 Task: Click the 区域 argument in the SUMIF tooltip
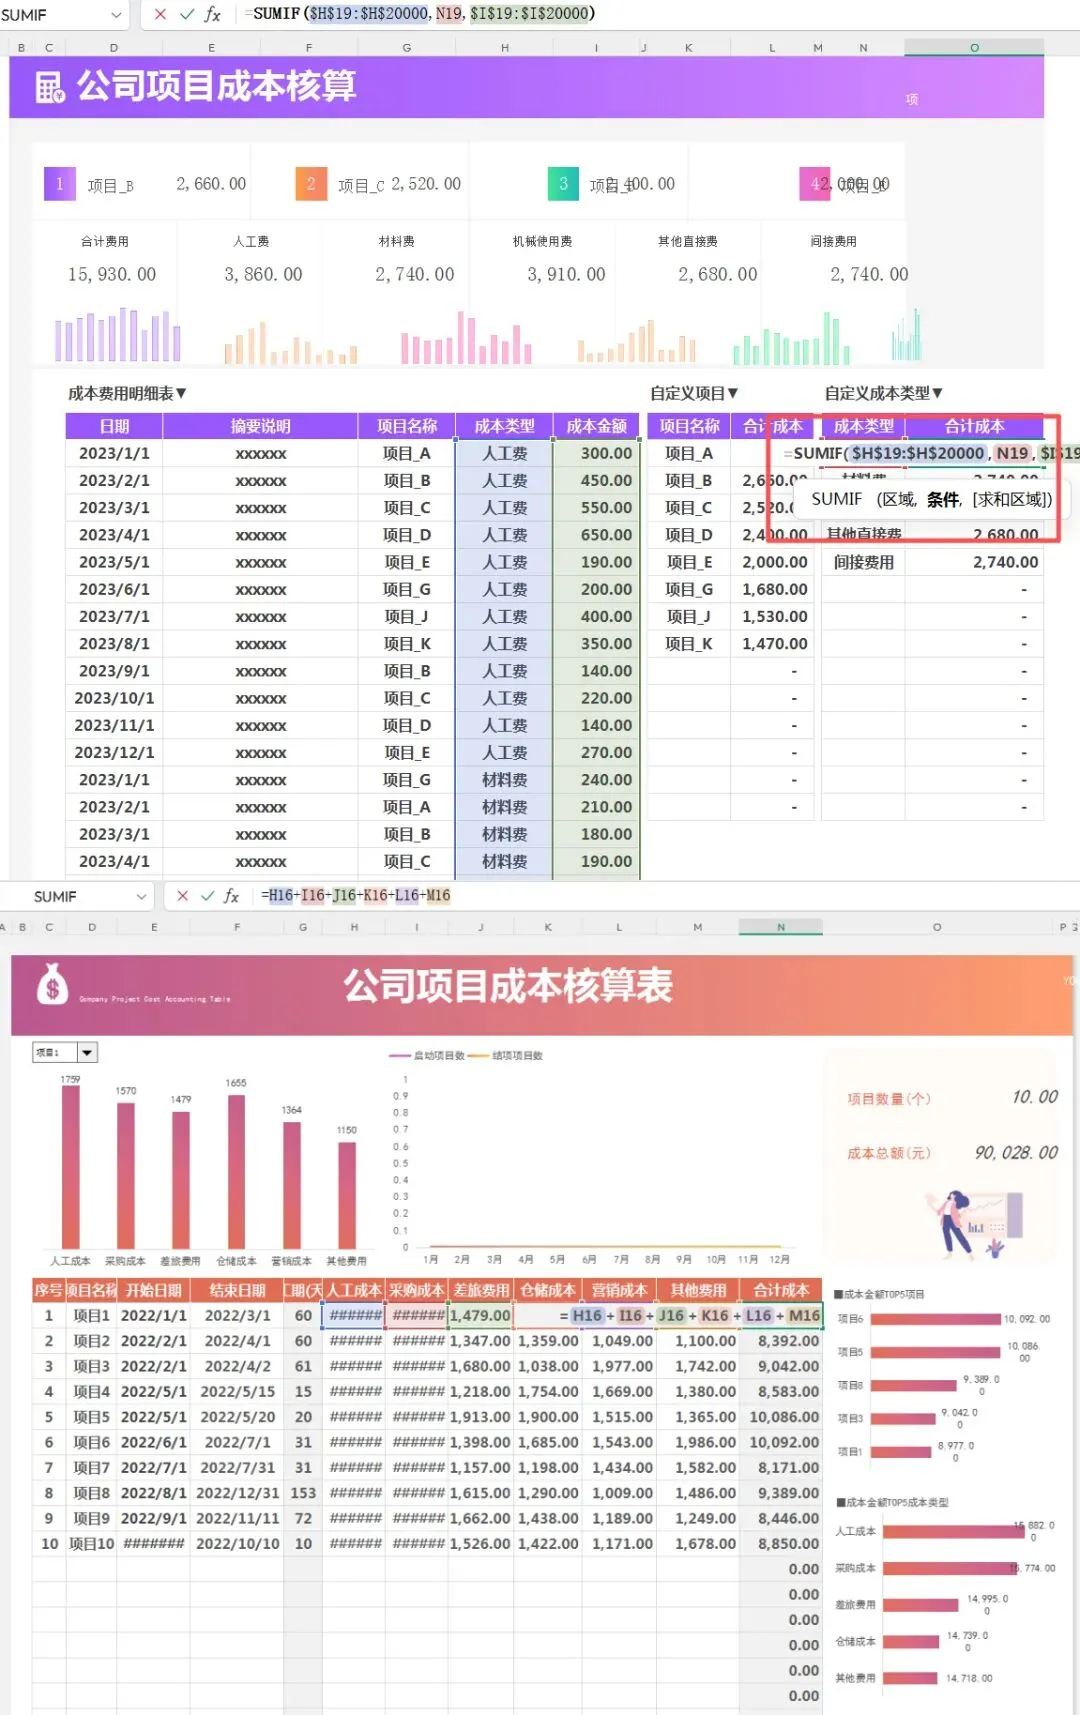point(897,499)
